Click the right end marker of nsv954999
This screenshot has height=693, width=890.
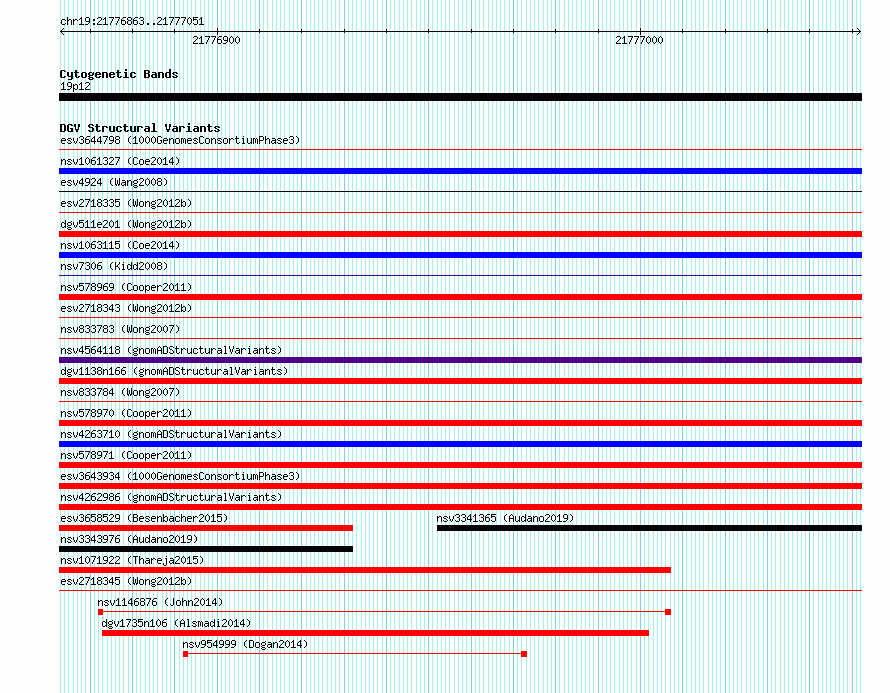(x=524, y=654)
